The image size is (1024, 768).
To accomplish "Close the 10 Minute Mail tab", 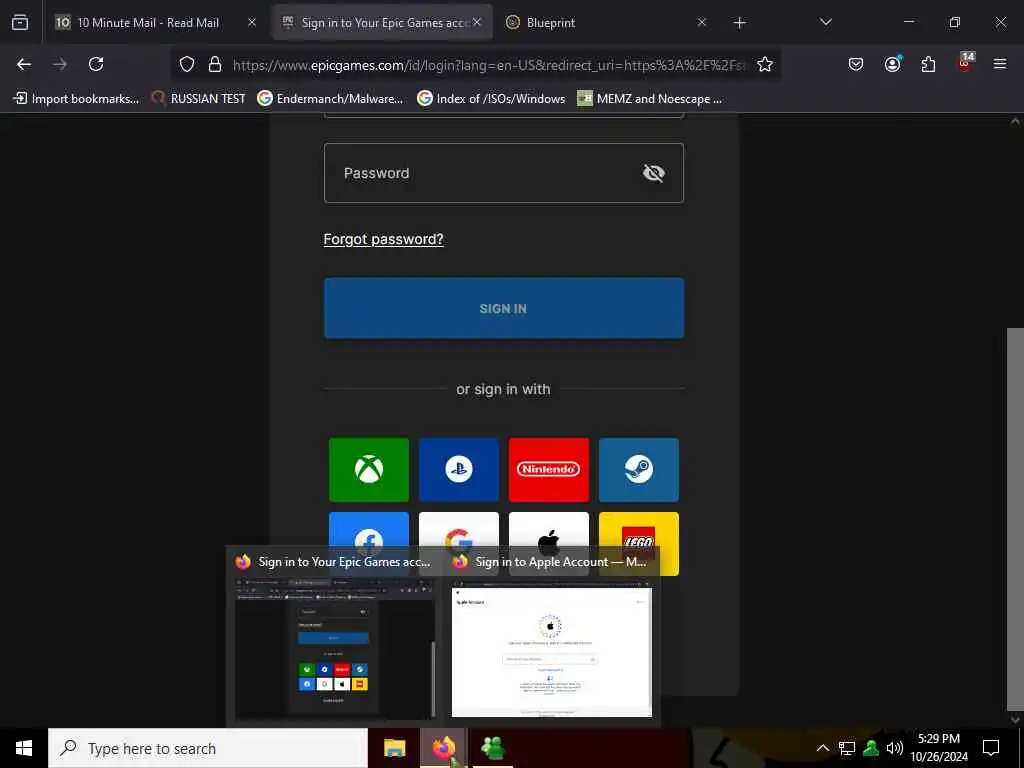I will point(251,23).
